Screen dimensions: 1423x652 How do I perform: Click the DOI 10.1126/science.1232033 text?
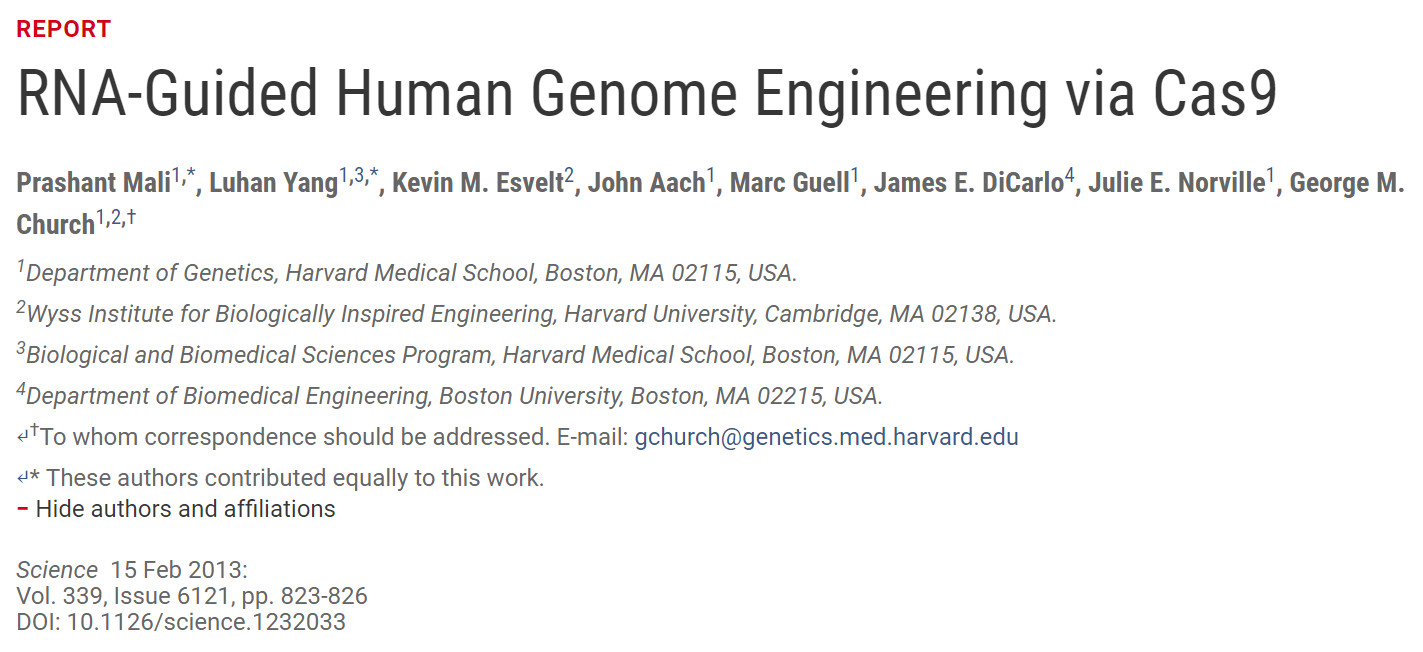coord(181,622)
